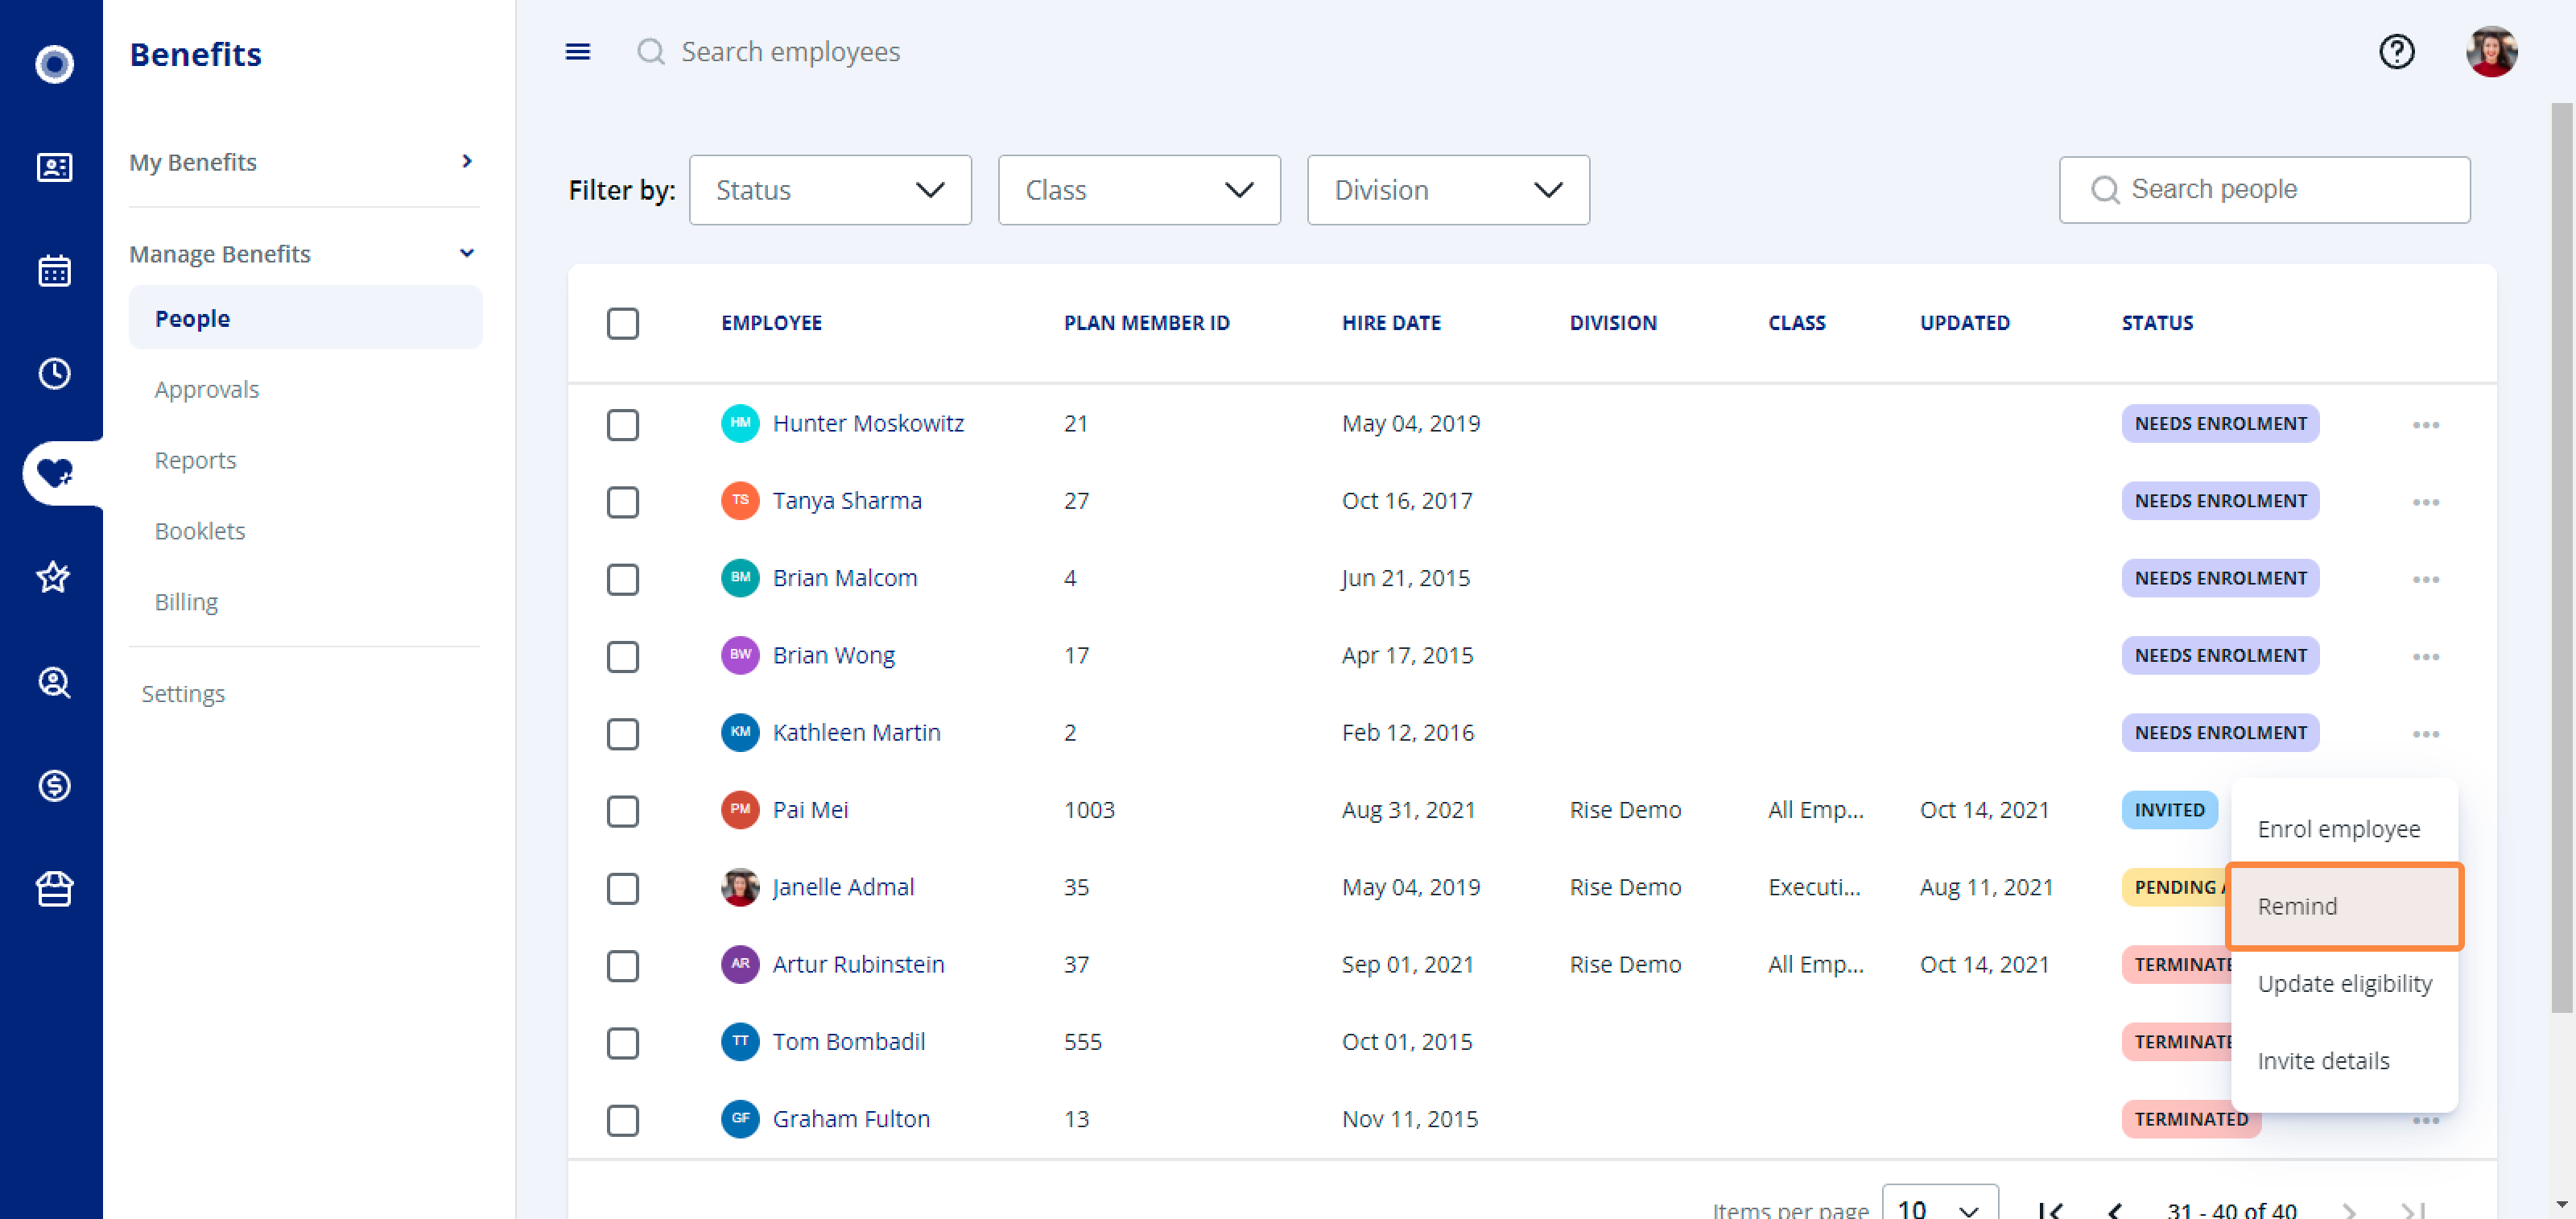Click Janelle Admal photo avatar
The image size is (2576, 1219).
point(740,887)
